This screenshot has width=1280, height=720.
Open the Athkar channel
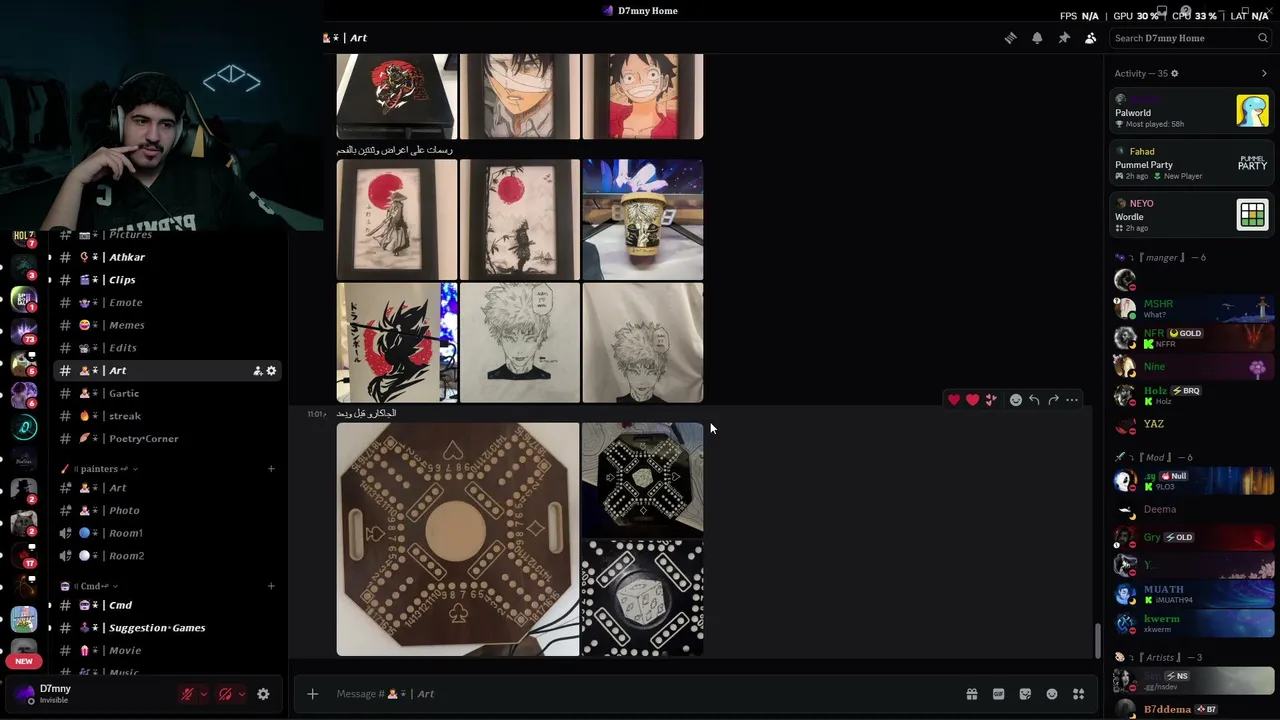(x=166, y=257)
